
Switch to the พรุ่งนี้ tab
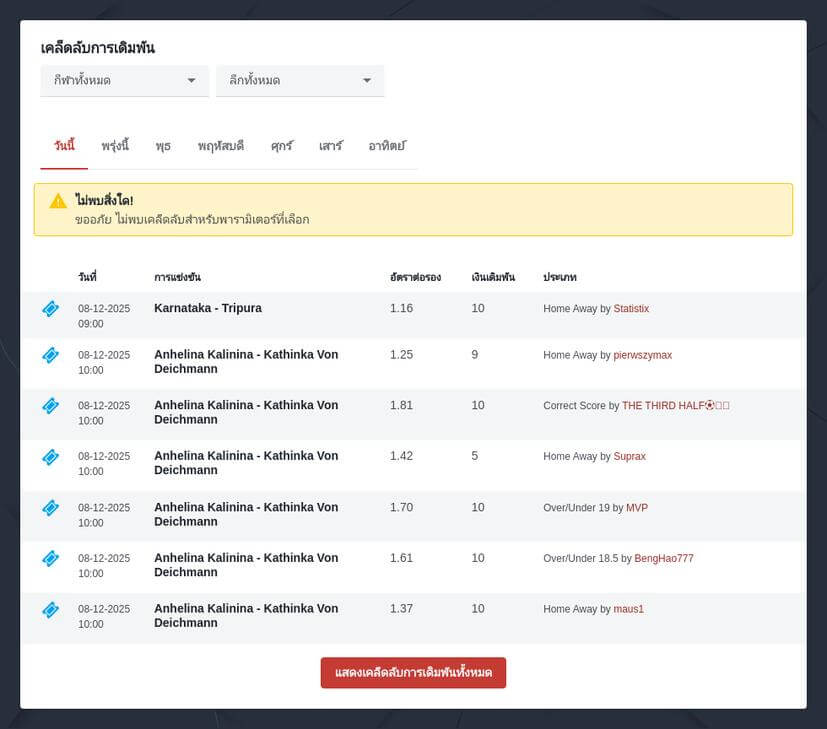(x=115, y=146)
